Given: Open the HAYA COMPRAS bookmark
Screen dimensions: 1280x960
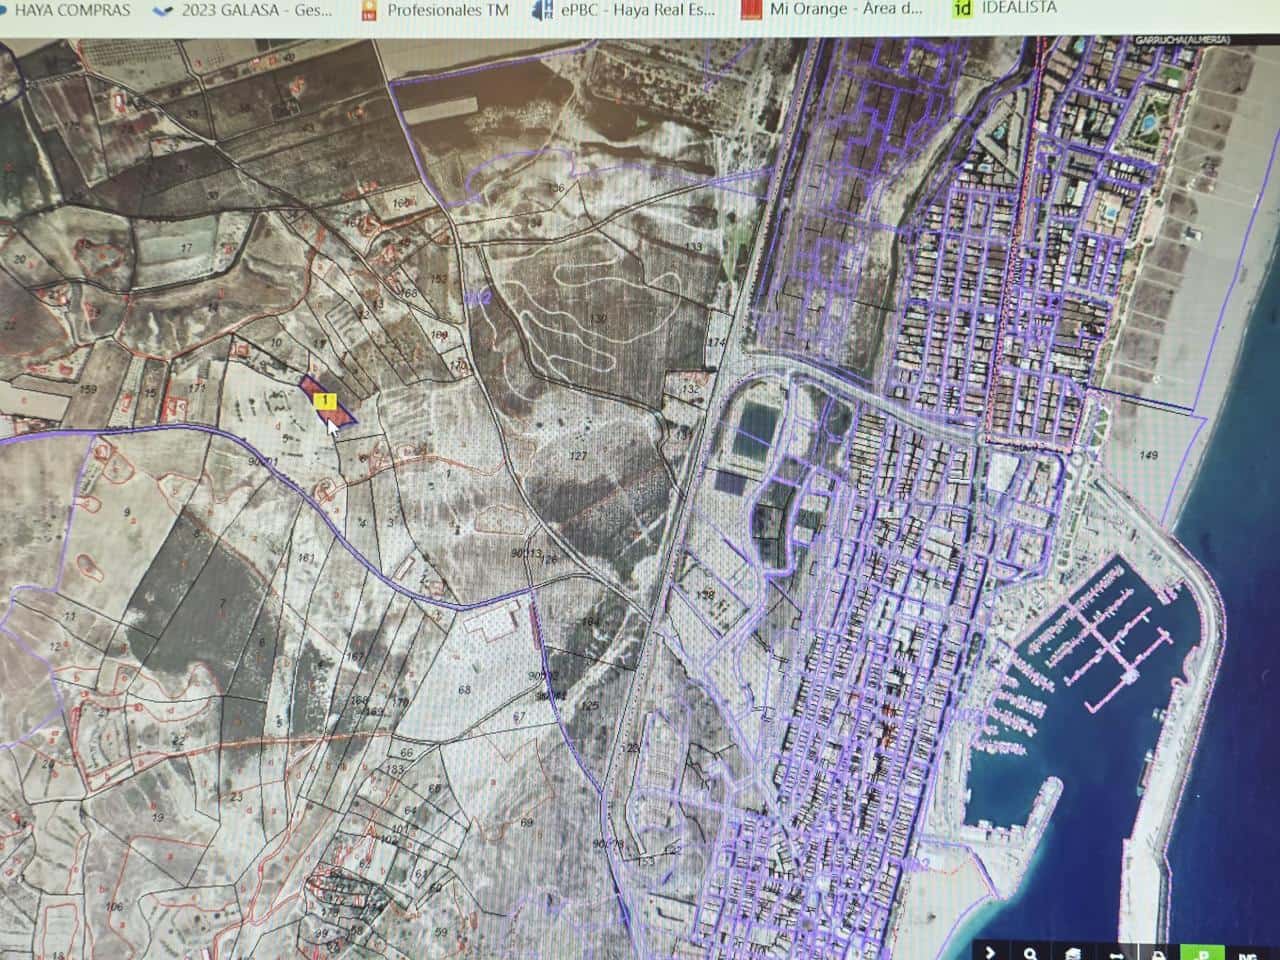Looking at the screenshot, I should [x=72, y=10].
